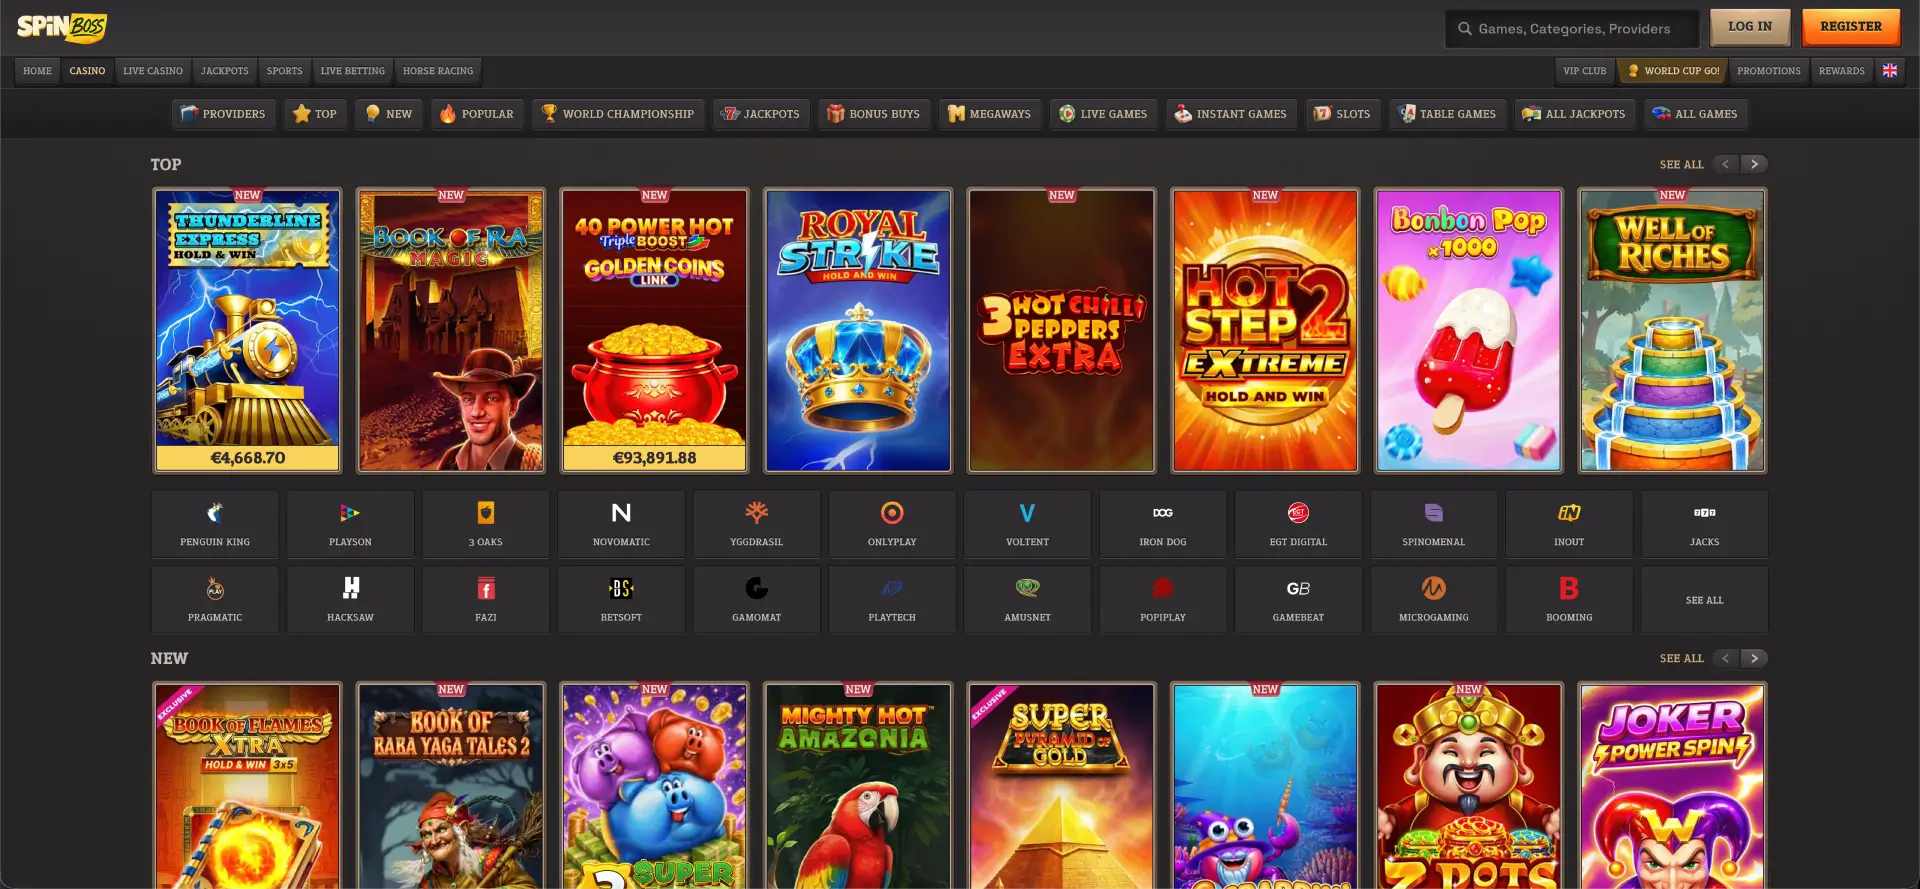Image resolution: width=1920 pixels, height=889 pixels.
Task: Open the Inout provider tile
Action: pyautogui.click(x=1570, y=524)
